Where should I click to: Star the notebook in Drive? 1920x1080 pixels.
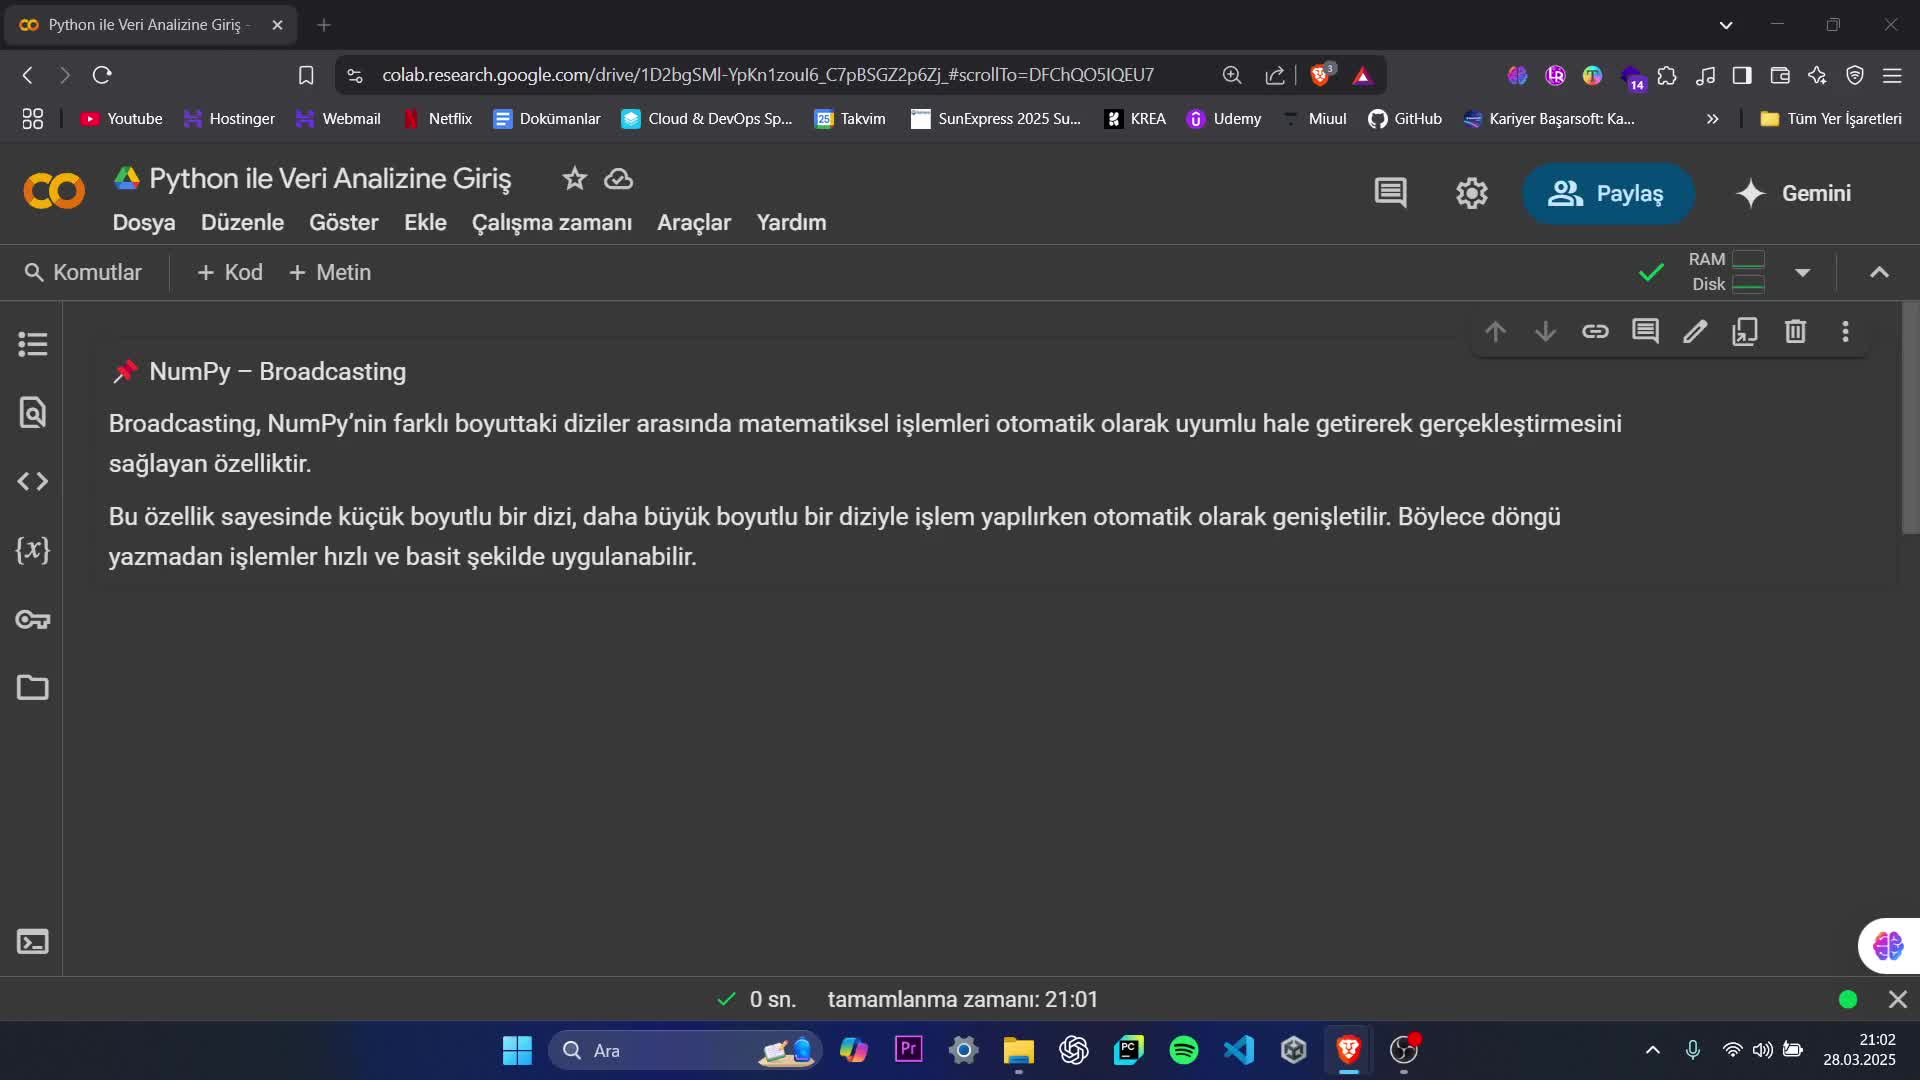pos(574,179)
